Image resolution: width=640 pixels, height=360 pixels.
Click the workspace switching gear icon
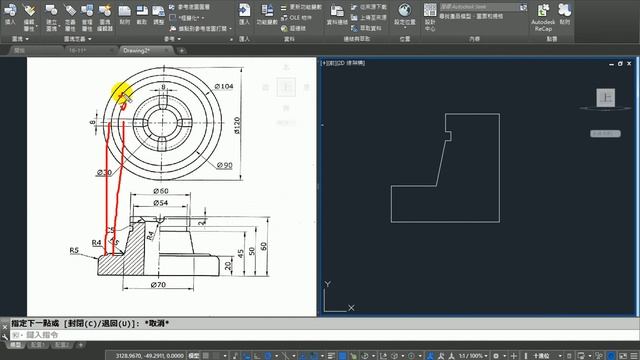coord(496,356)
